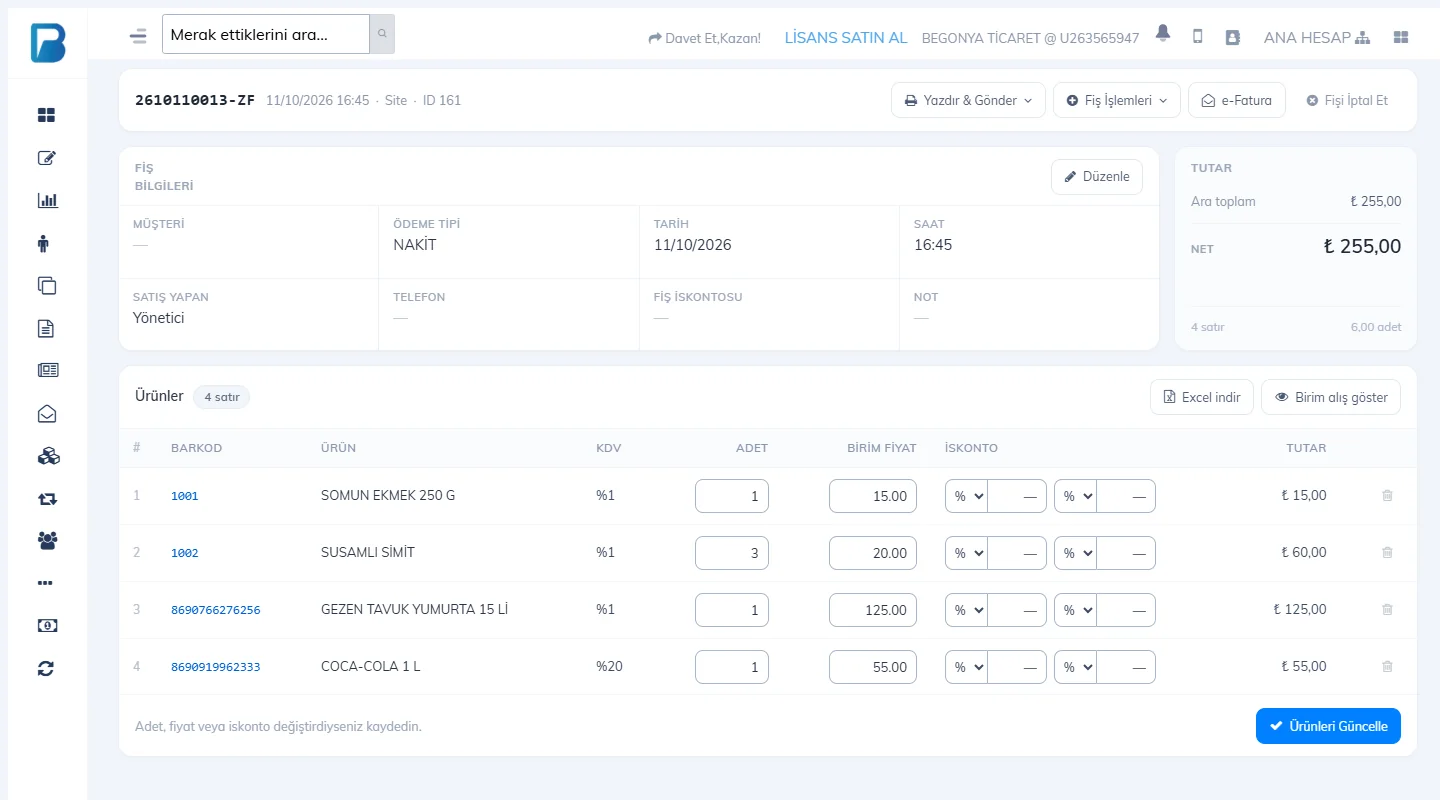Screen dimensions: 1440x800
Task: Click the e-Fatura button
Action: (x=1237, y=100)
